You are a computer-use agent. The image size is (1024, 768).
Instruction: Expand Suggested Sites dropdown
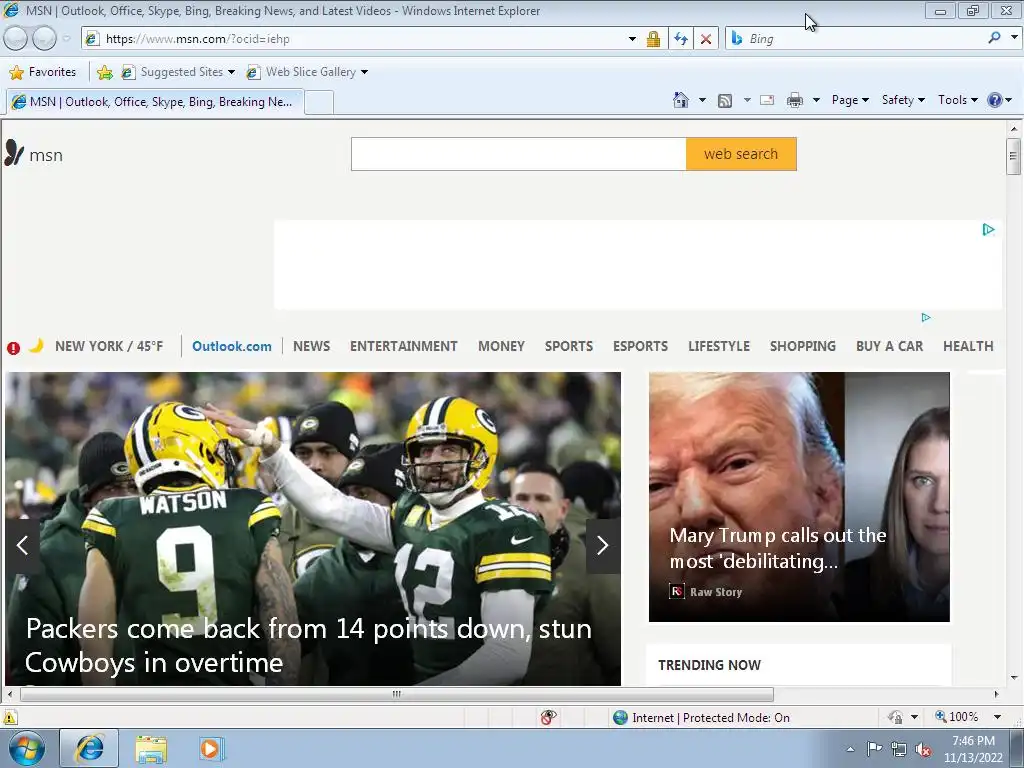coord(231,72)
